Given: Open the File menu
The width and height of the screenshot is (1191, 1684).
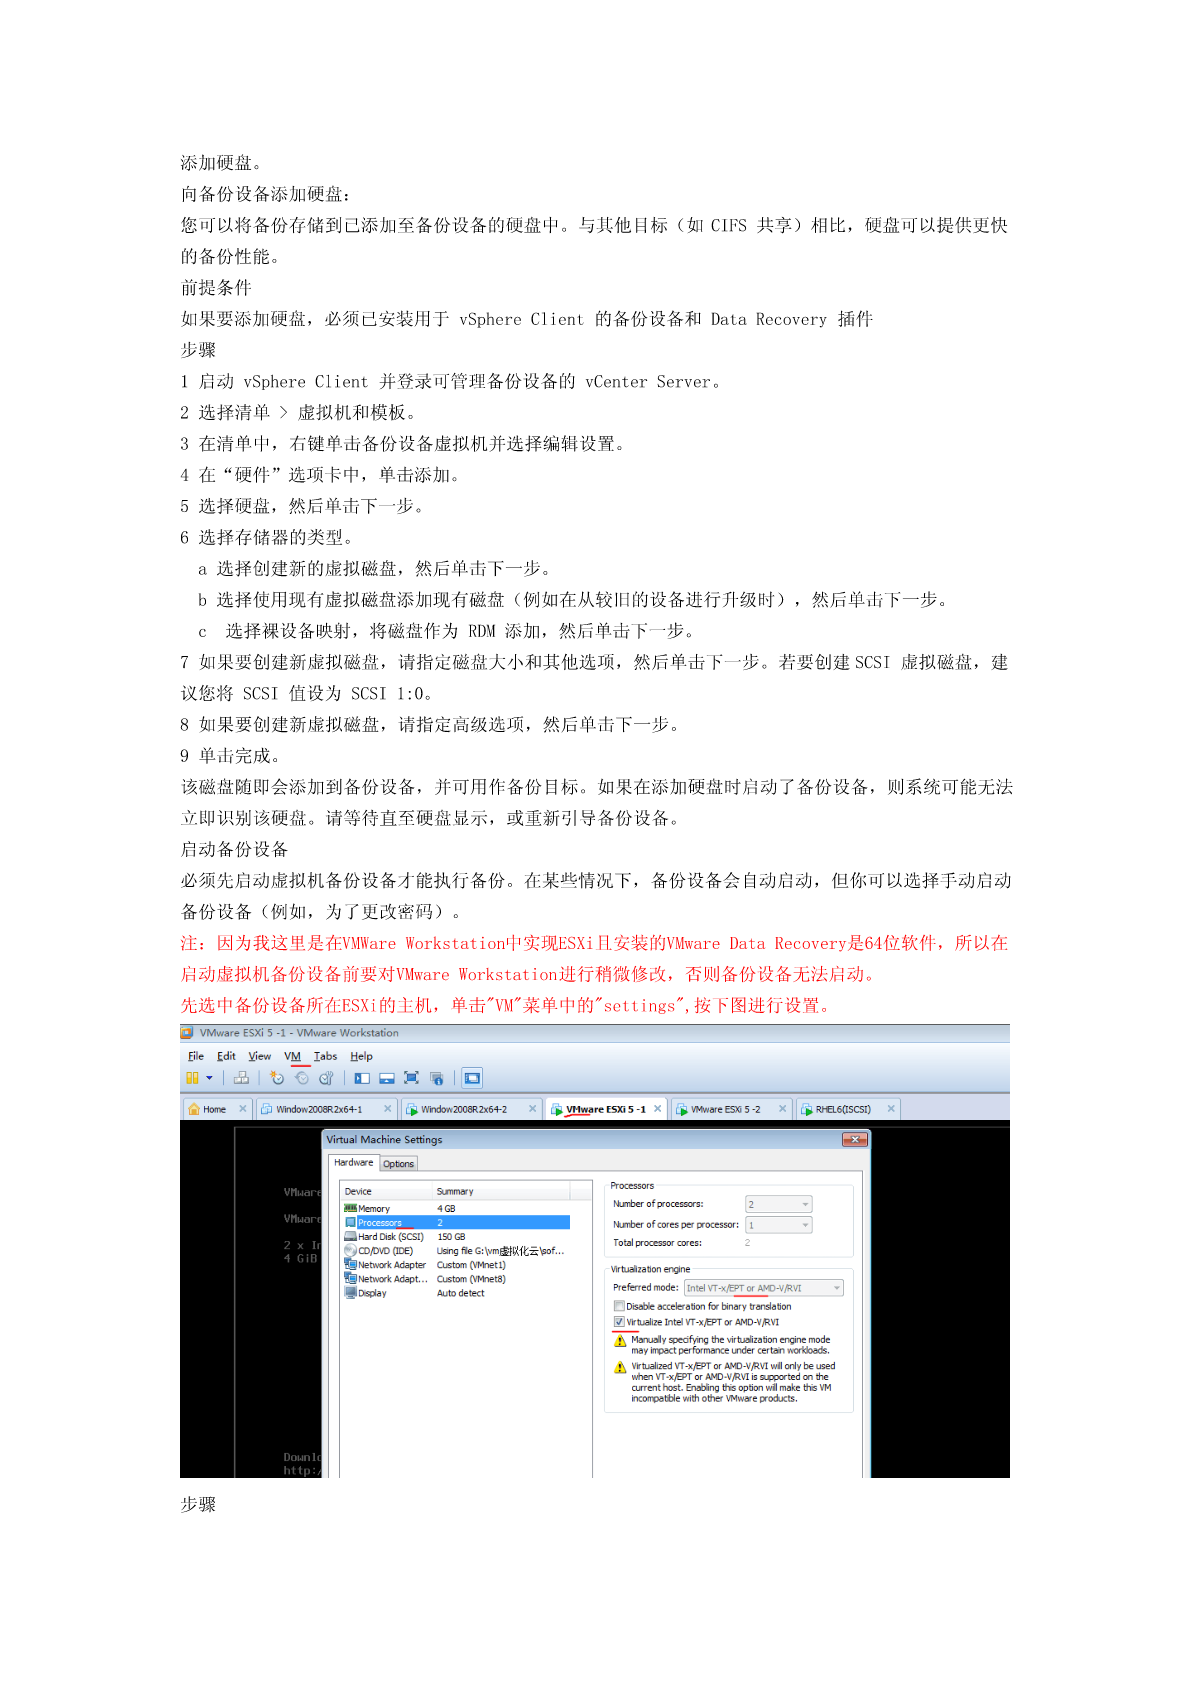Looking at the screenshot, I should (x=196, y=1056).
